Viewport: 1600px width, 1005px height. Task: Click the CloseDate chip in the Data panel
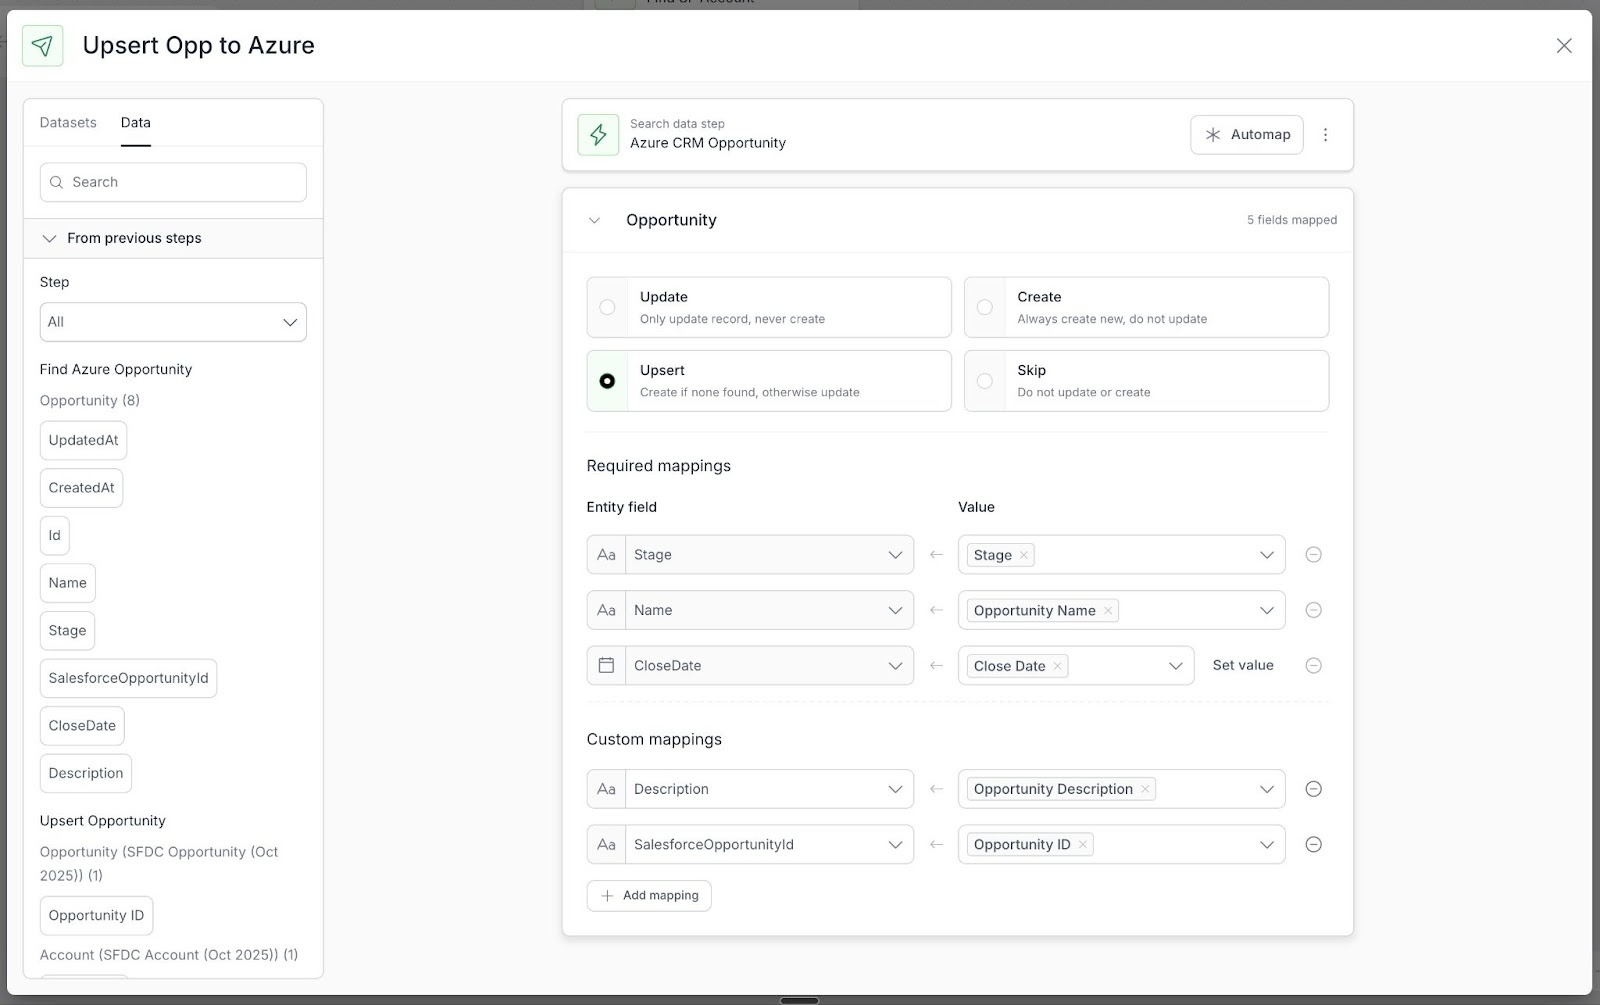[x=82, y=726]
